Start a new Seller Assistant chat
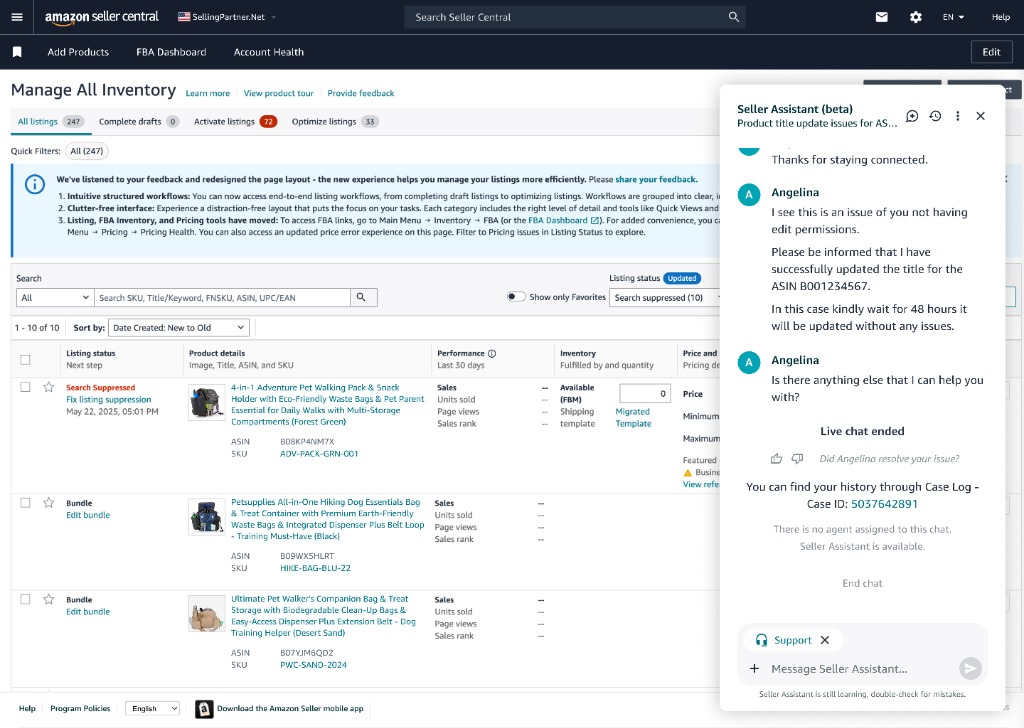The image size is (1024, 728). click(x=911, y=116)
